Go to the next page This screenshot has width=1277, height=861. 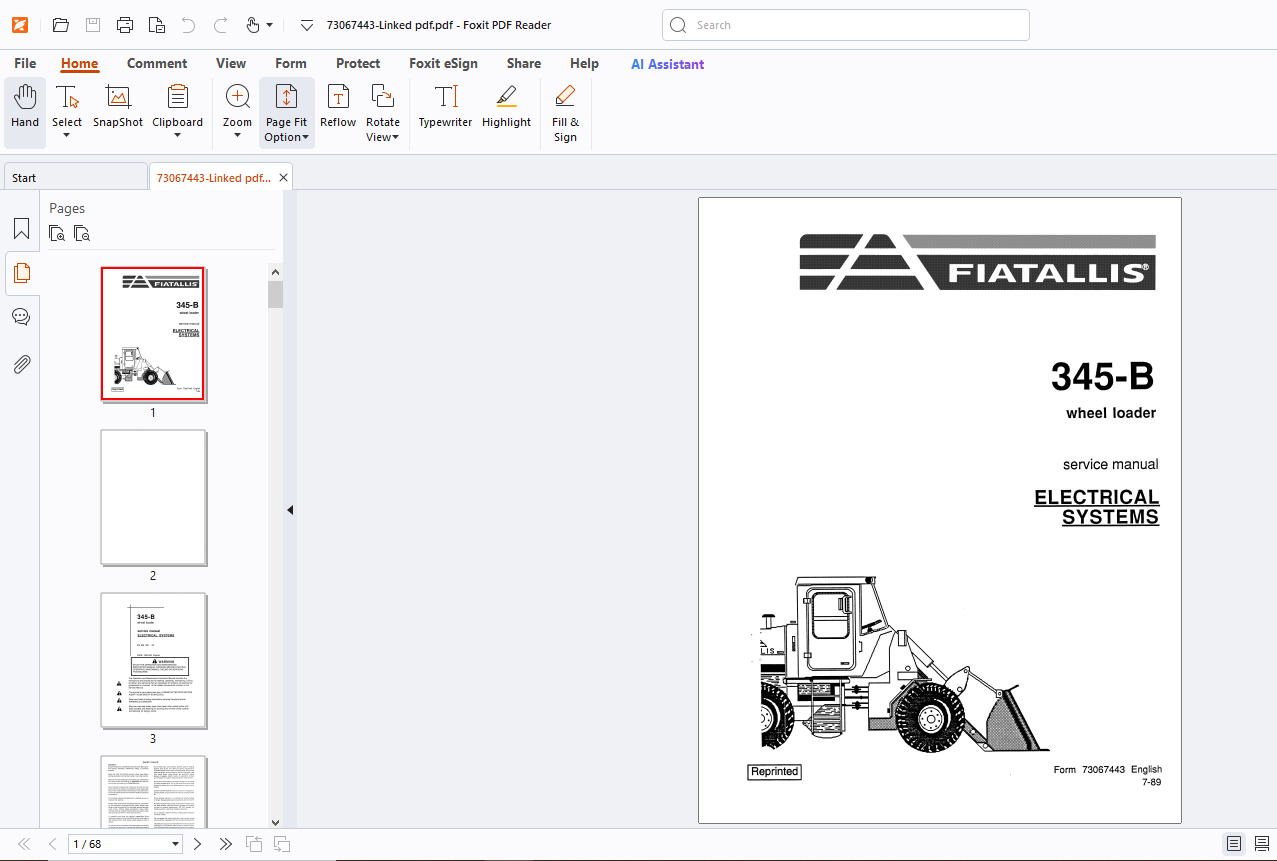198,844
